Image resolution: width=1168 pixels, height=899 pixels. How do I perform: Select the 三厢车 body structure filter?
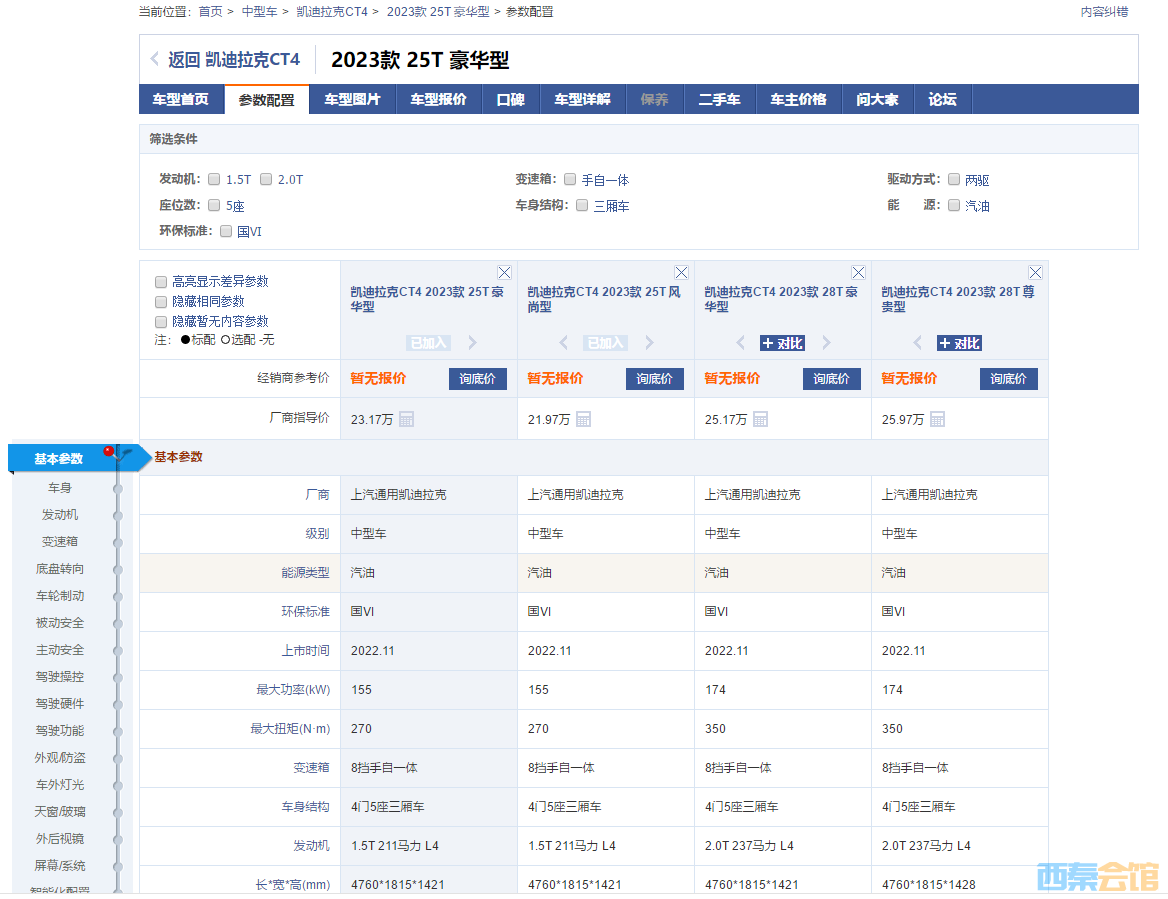point(582,205)
